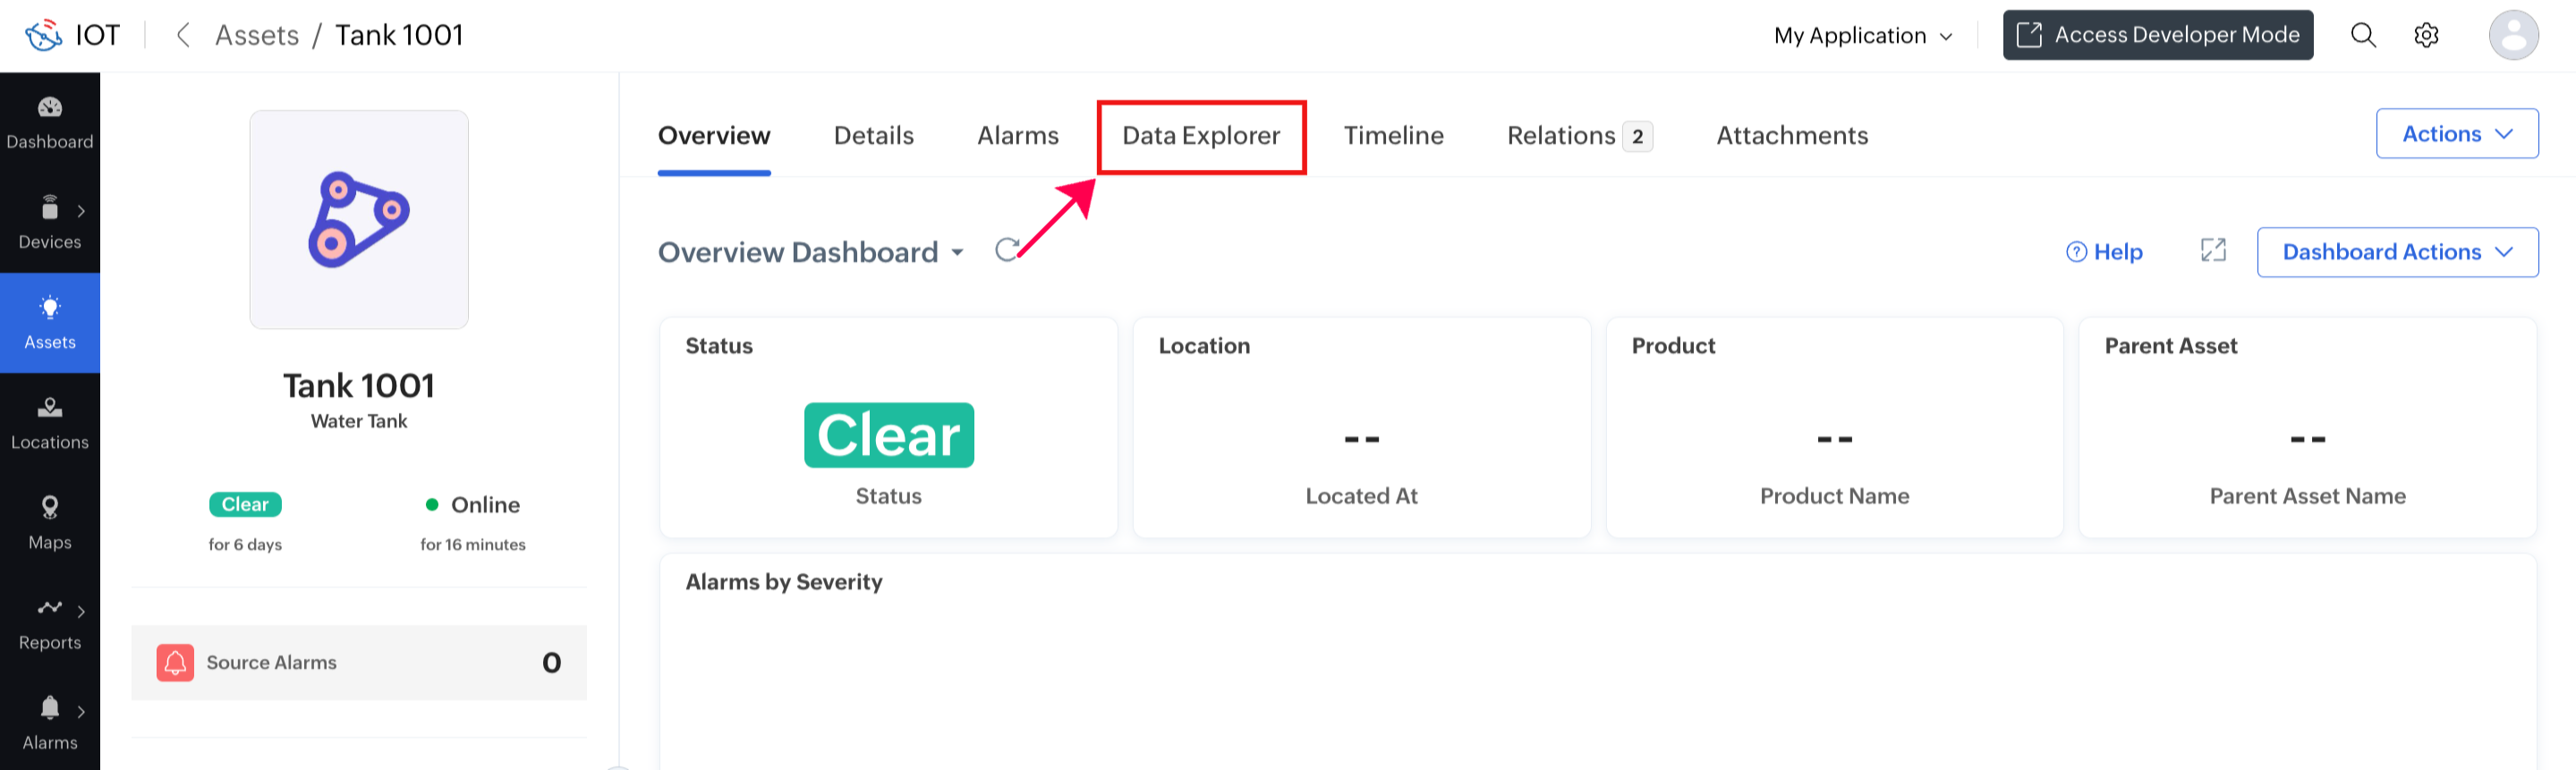Open the Dashboard sidebar icon

[x=50, y=107]
